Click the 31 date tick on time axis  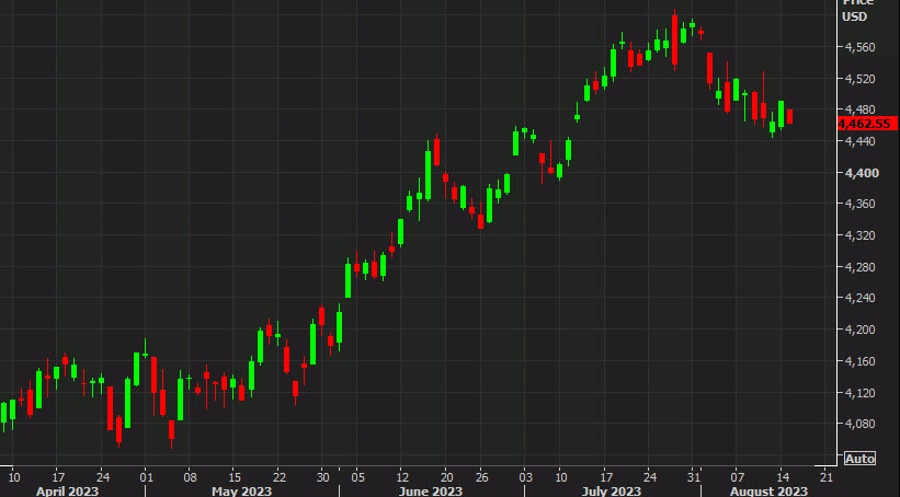694,477
